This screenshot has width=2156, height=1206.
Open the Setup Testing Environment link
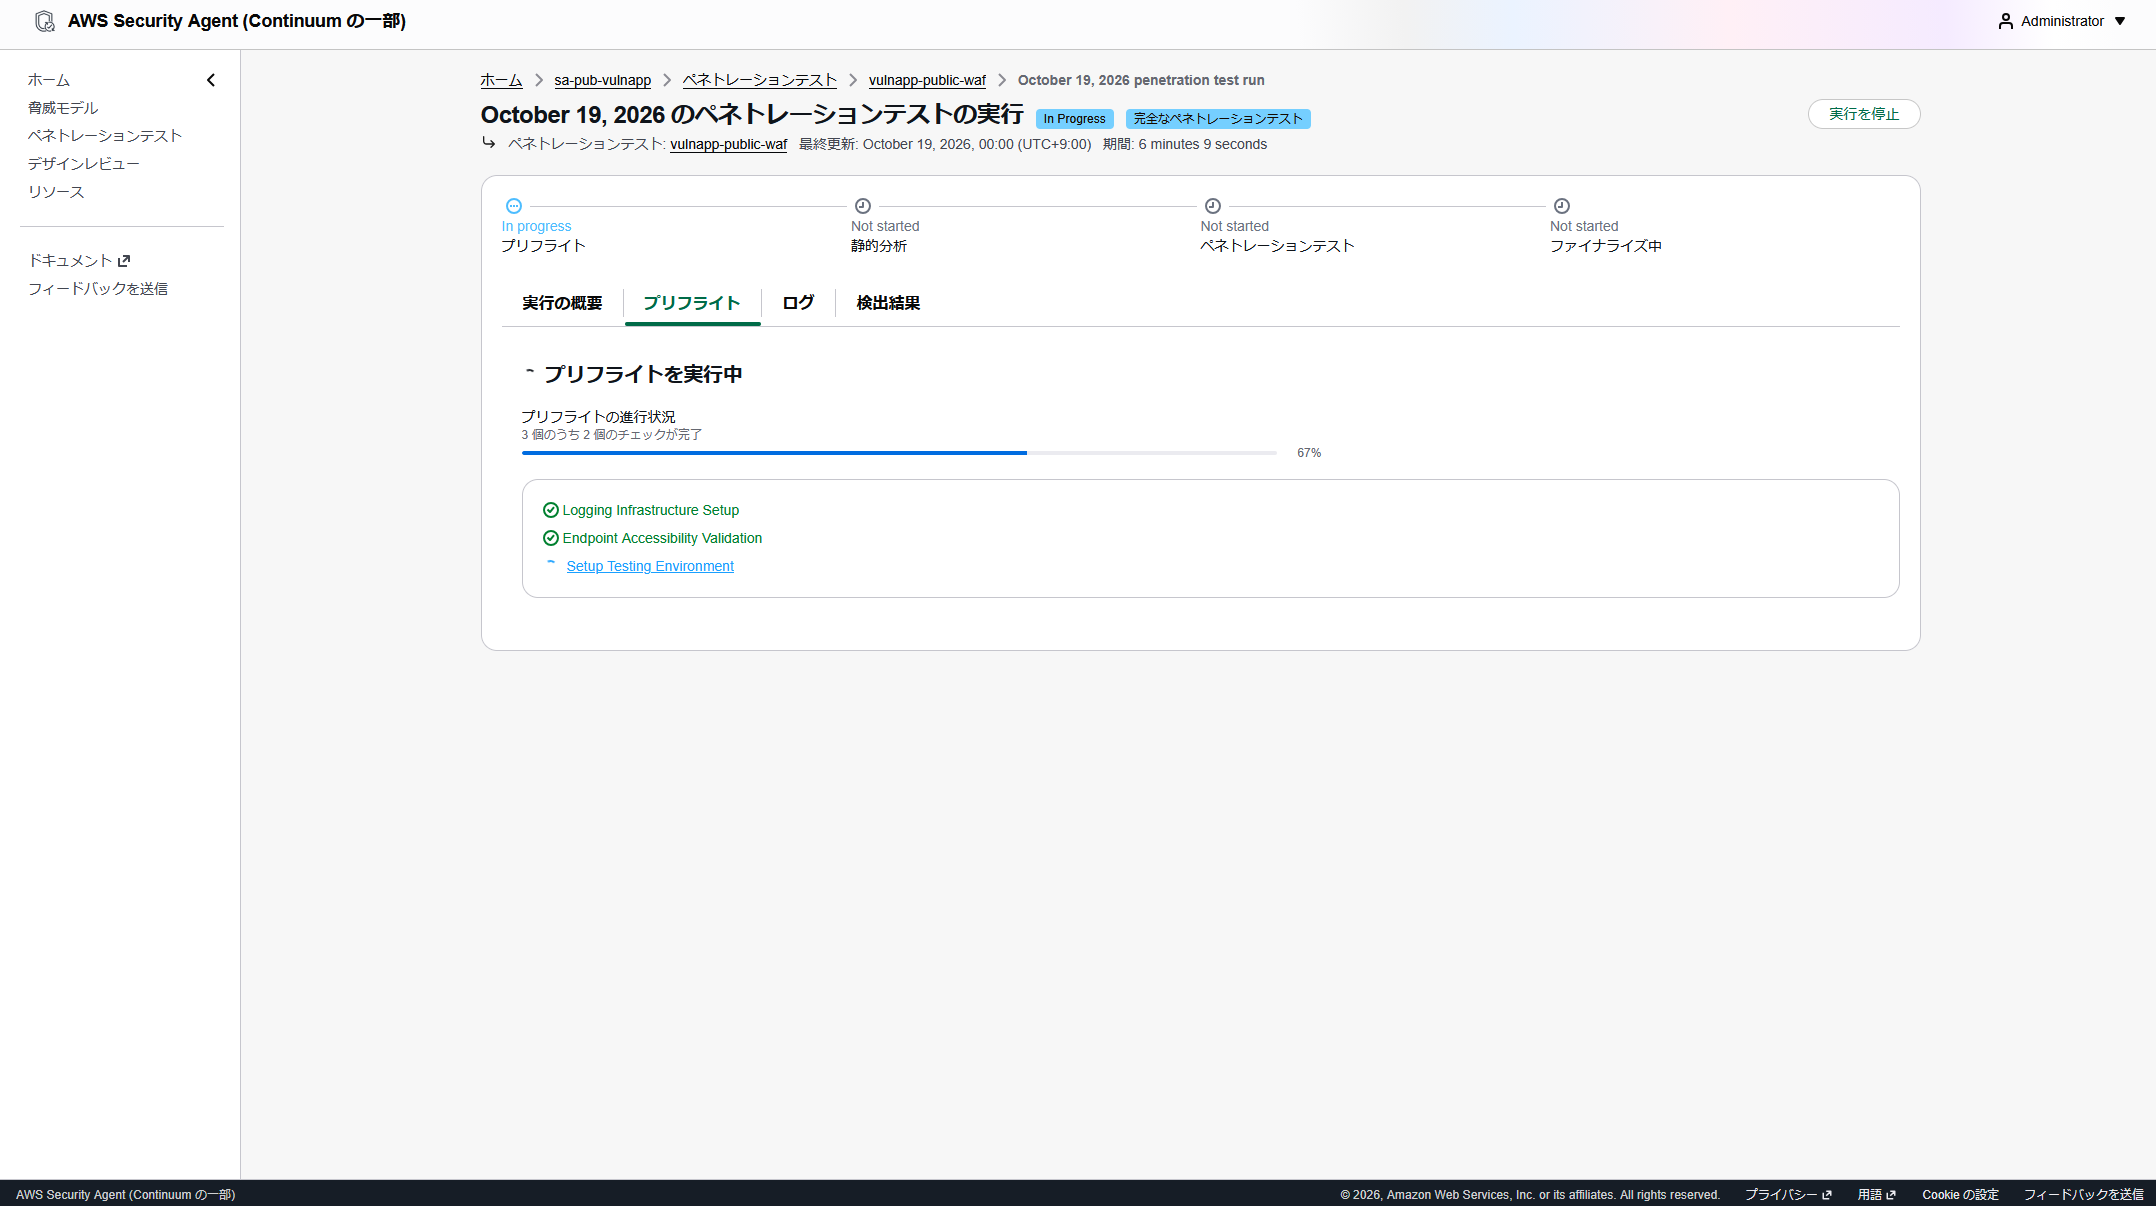(650, 566)
